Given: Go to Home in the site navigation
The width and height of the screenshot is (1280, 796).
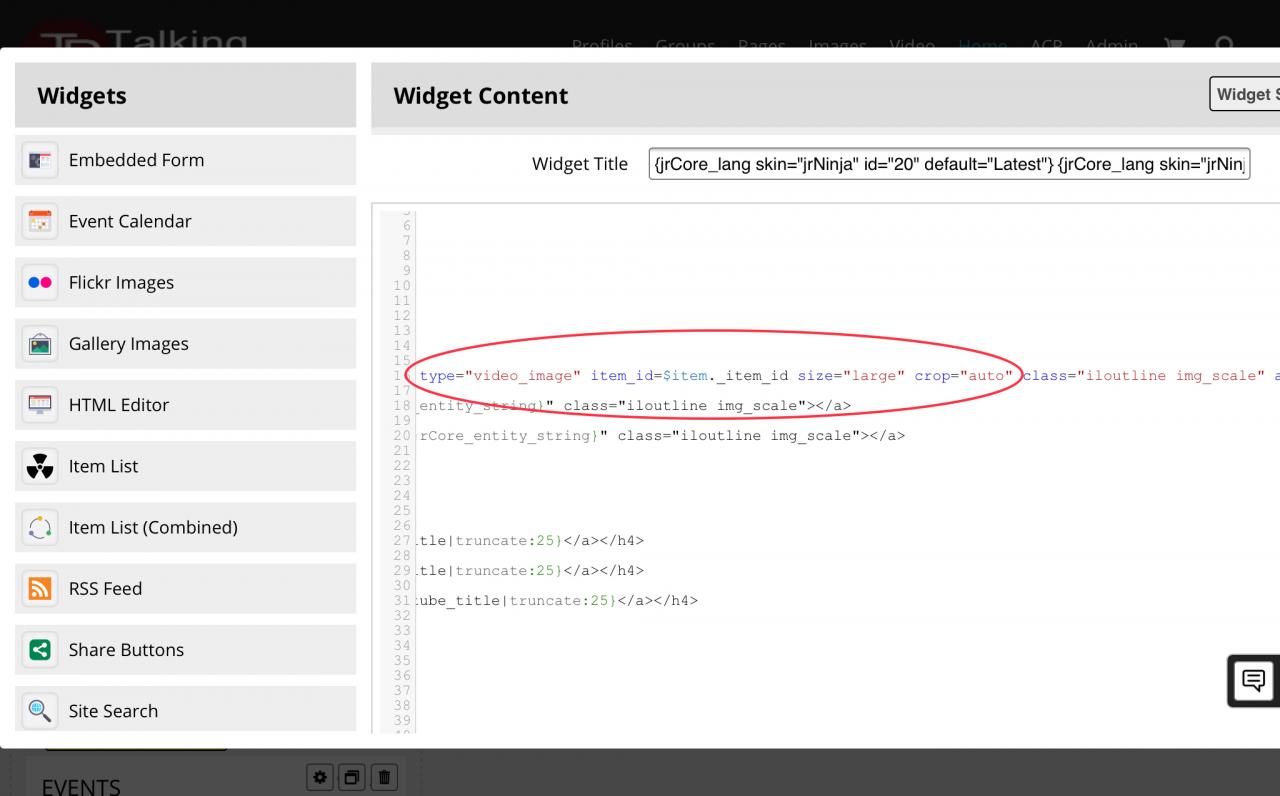Looking at the screenshot, I should click(x=983, y=45).
